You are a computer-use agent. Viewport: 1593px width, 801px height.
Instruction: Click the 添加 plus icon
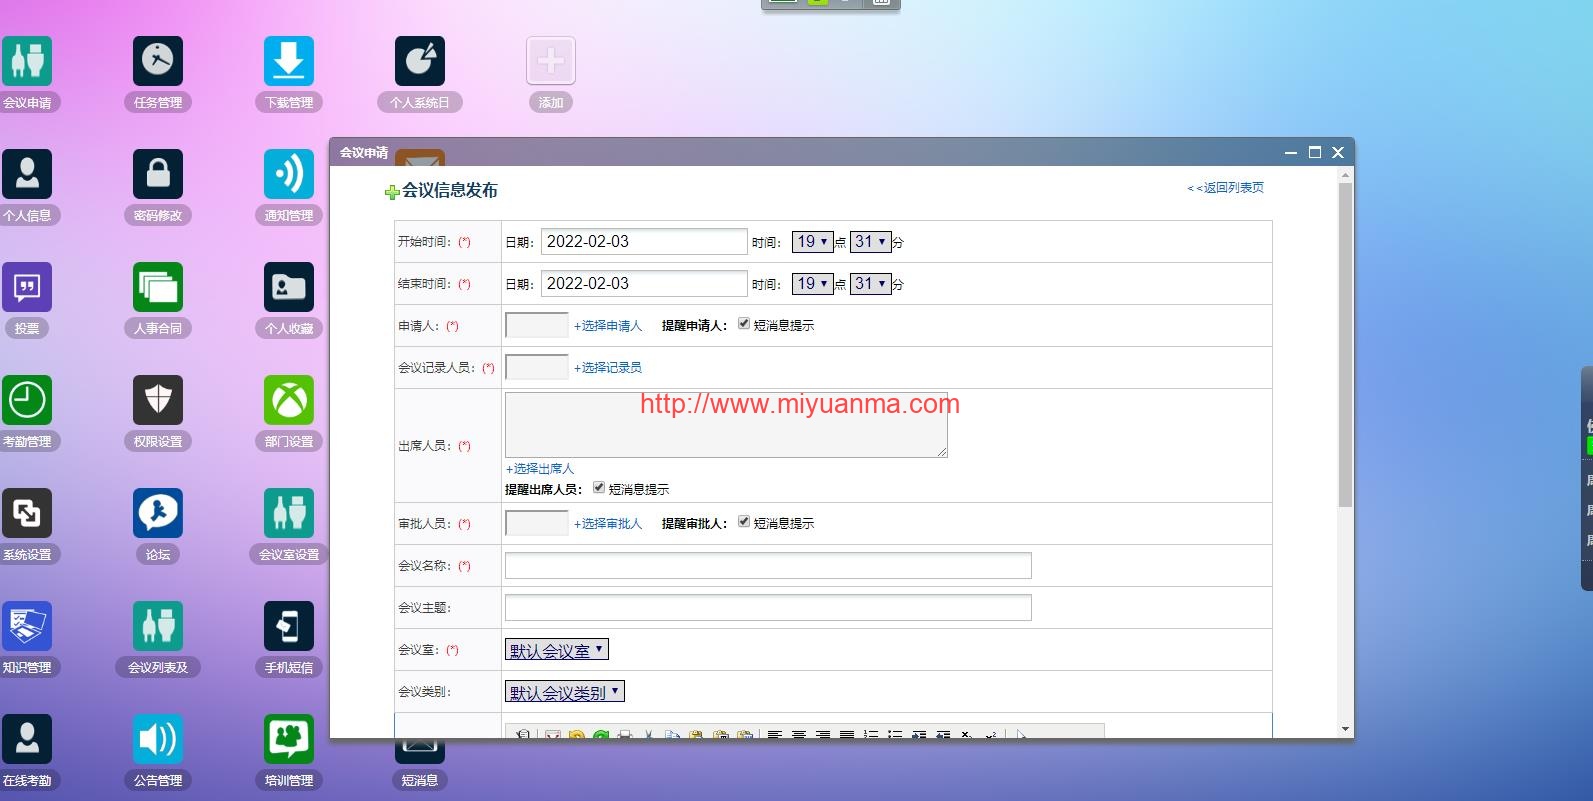[551, 61]
